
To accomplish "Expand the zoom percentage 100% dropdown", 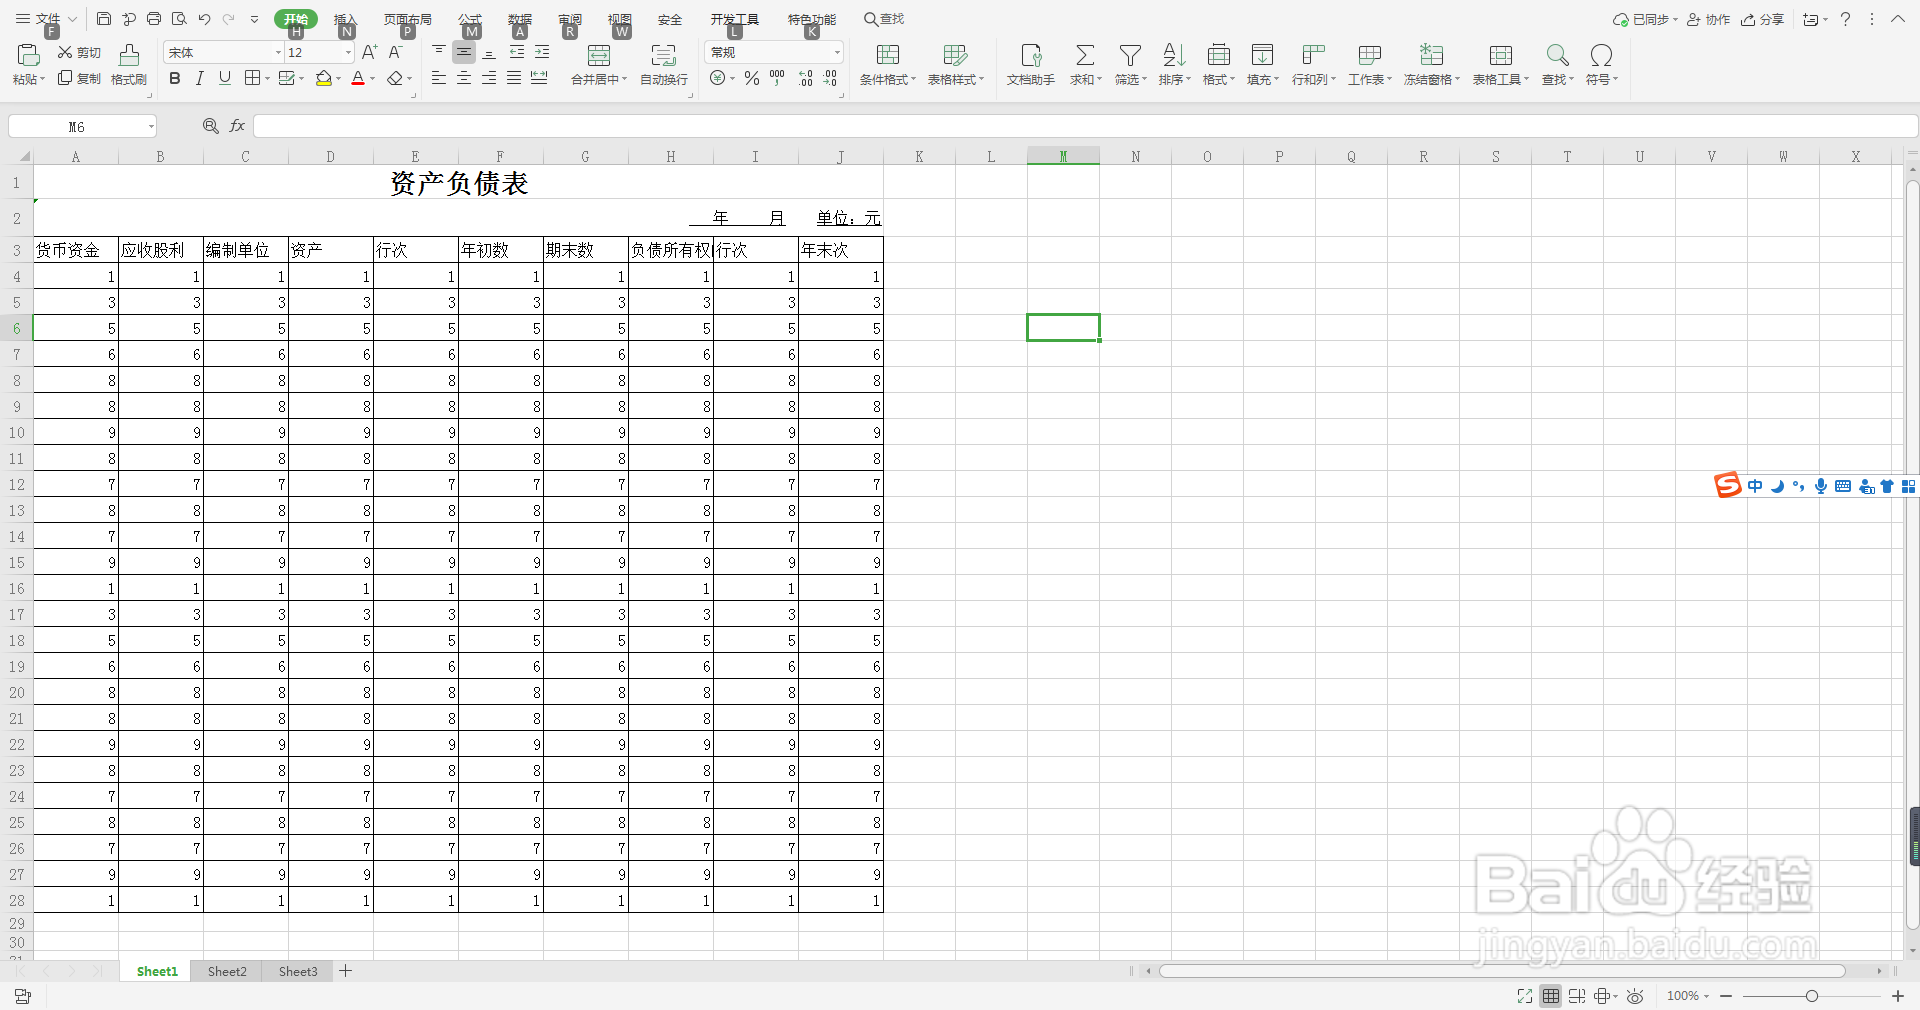I will (x=1706, y=996).
